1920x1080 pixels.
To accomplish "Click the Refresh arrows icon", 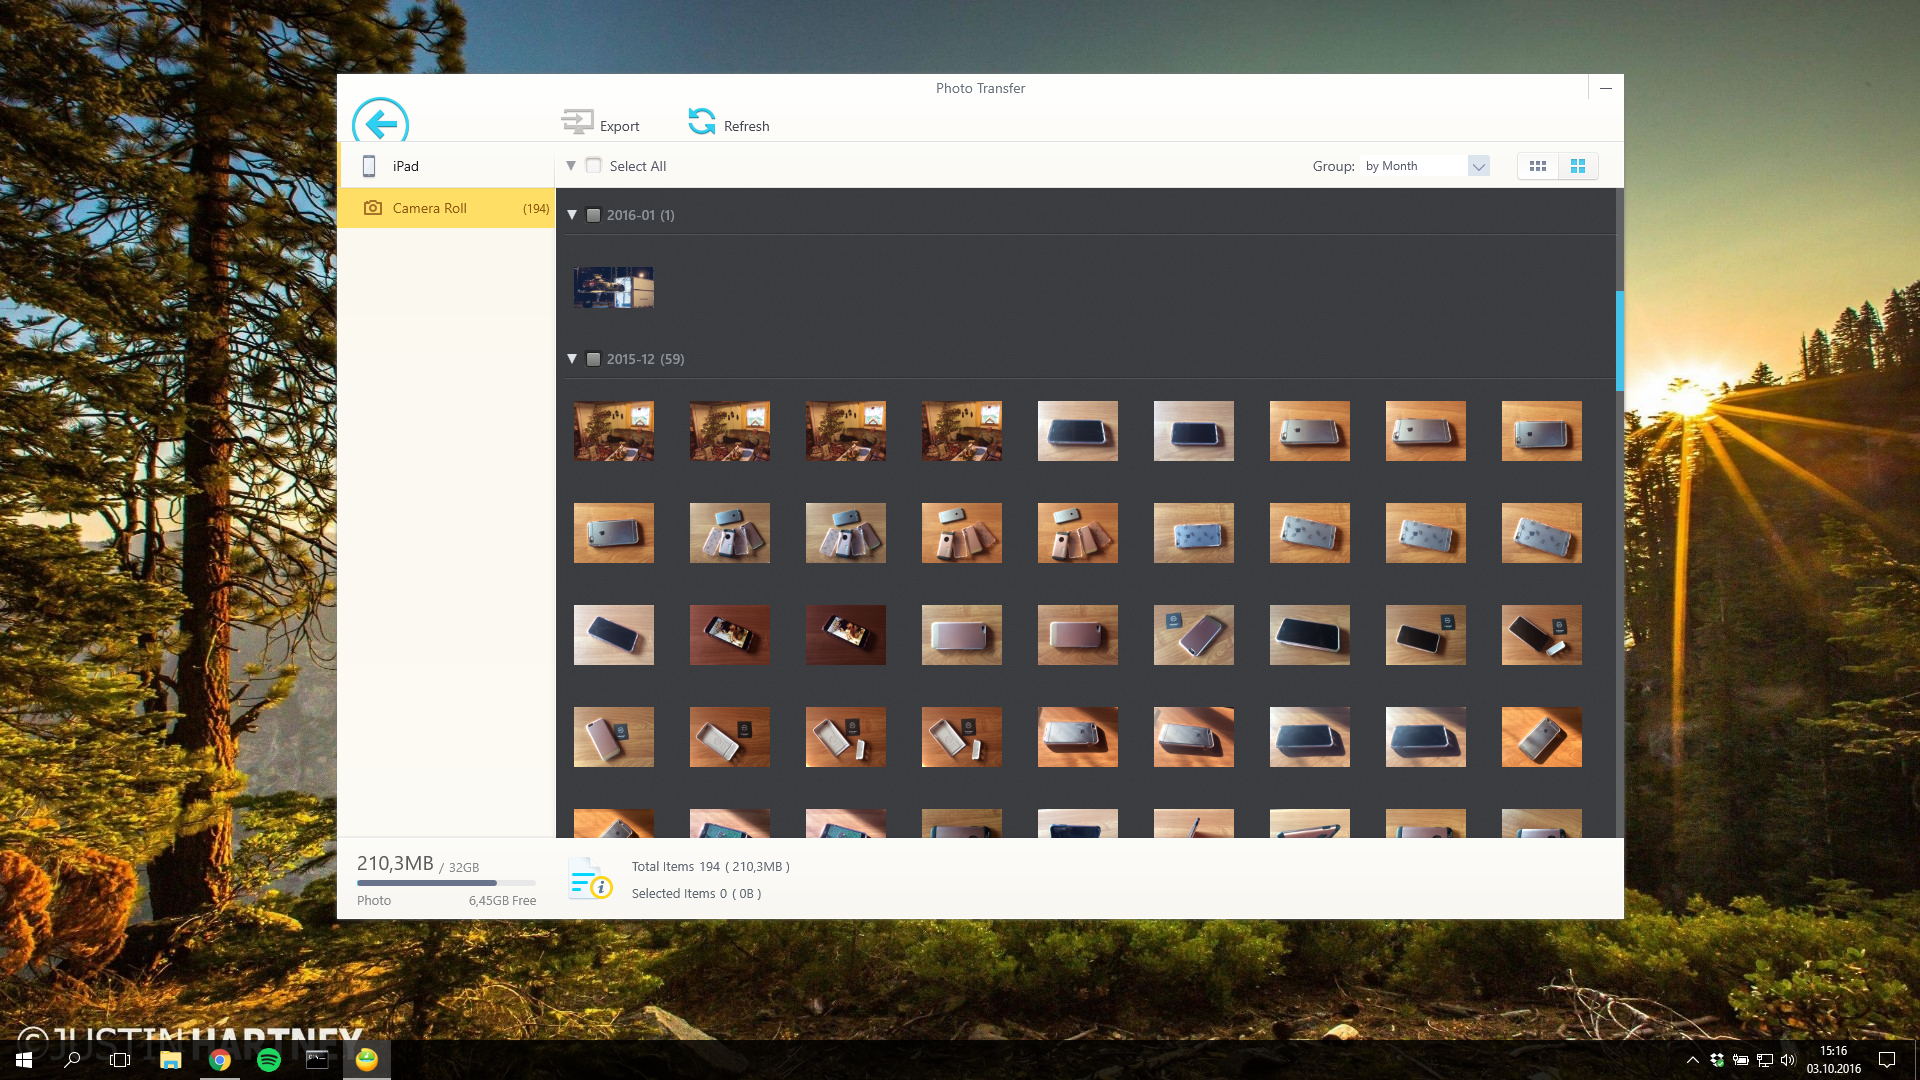I will (x=702, y=122).
